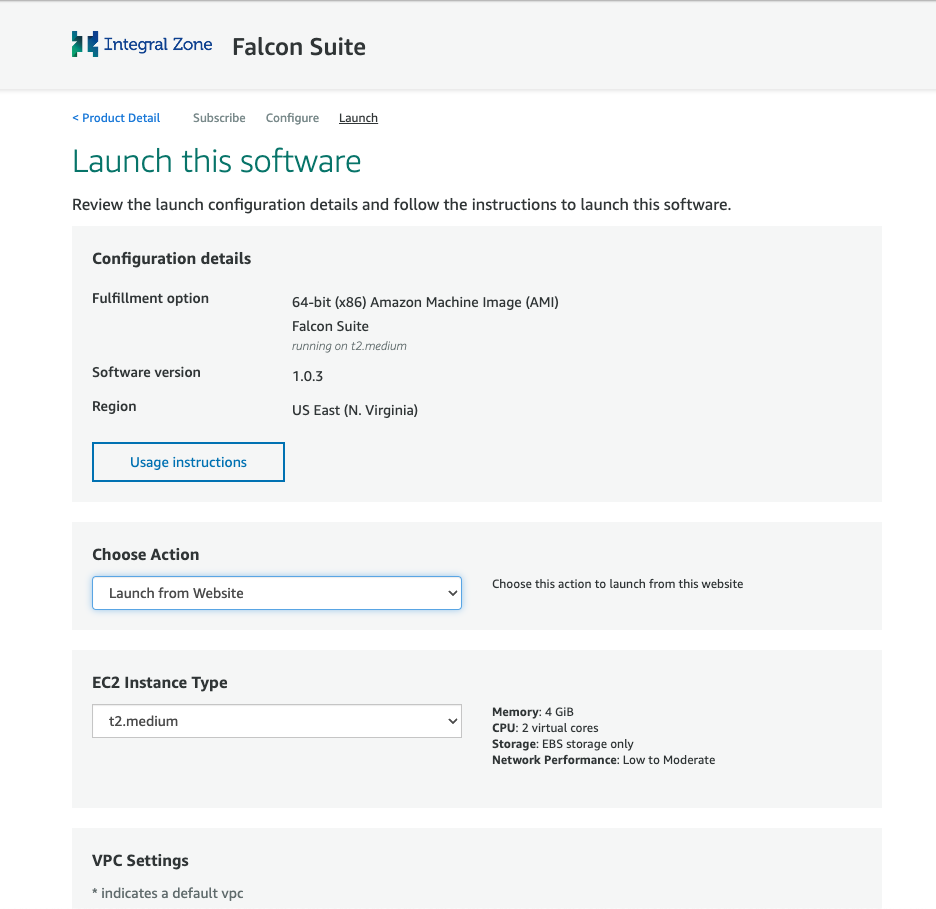Image resolution: width=936 pixels, height=909 pixels.
Task: Click the 'Memory: 4 GiB' spec
Action: click(532, 712)
